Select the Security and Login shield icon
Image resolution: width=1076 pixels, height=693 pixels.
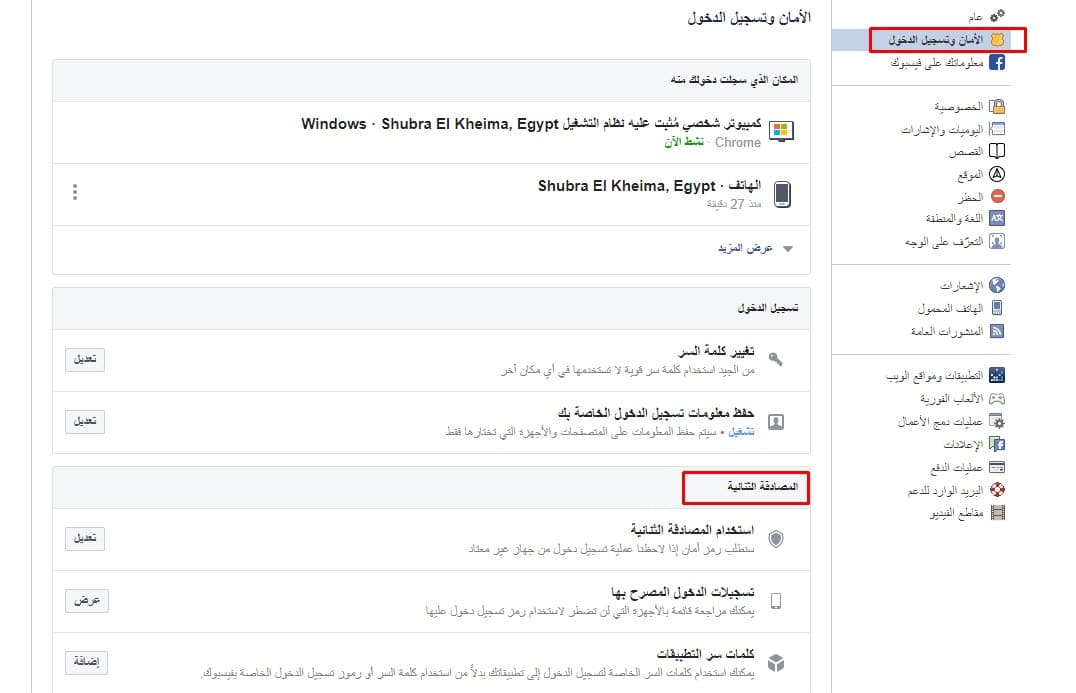point(997,40)
